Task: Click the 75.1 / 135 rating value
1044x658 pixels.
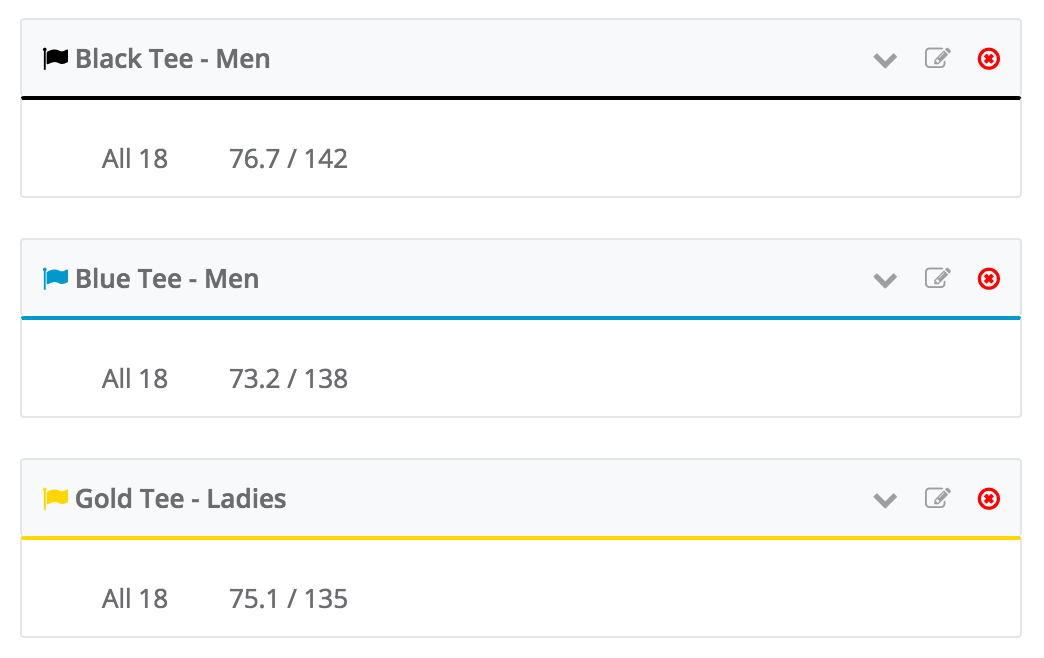Action: 288,599
